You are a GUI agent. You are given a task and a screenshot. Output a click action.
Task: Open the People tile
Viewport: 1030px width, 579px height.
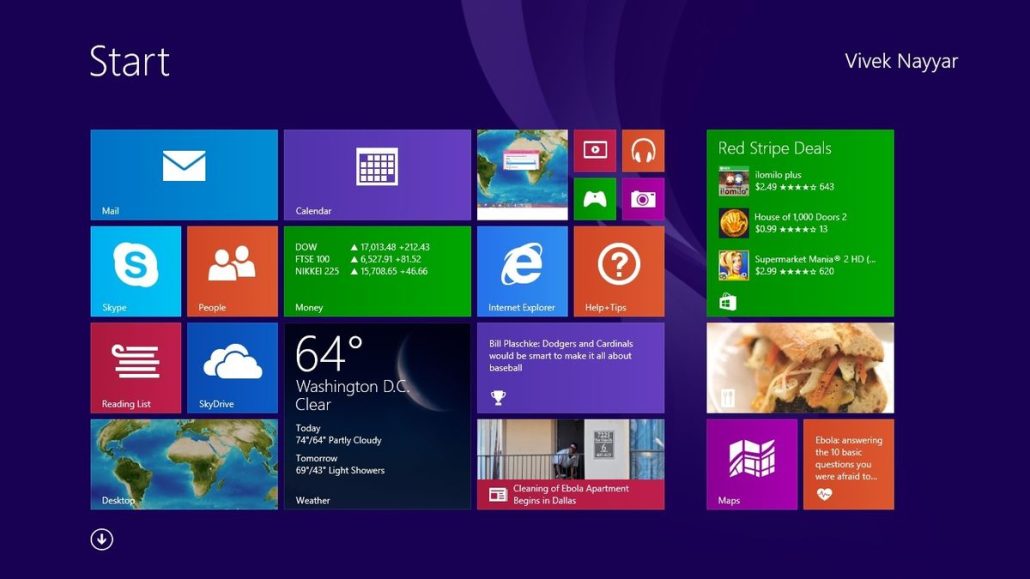tap(233, 271)
